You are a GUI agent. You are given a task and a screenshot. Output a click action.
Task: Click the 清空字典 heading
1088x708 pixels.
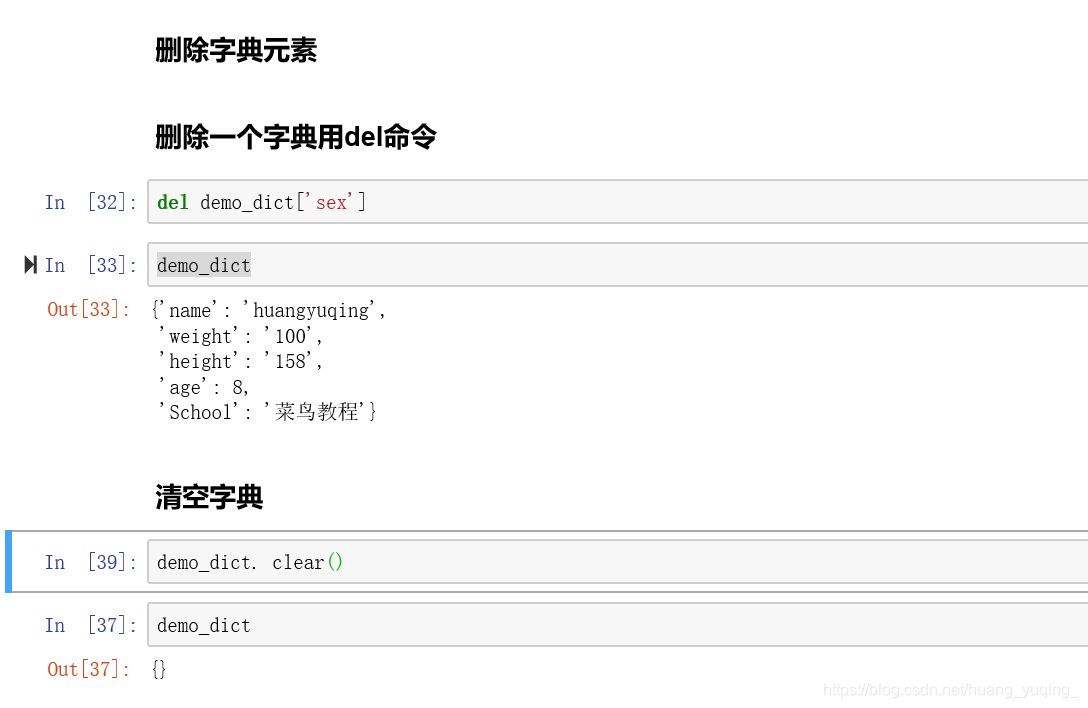click(x=209, y=497)
